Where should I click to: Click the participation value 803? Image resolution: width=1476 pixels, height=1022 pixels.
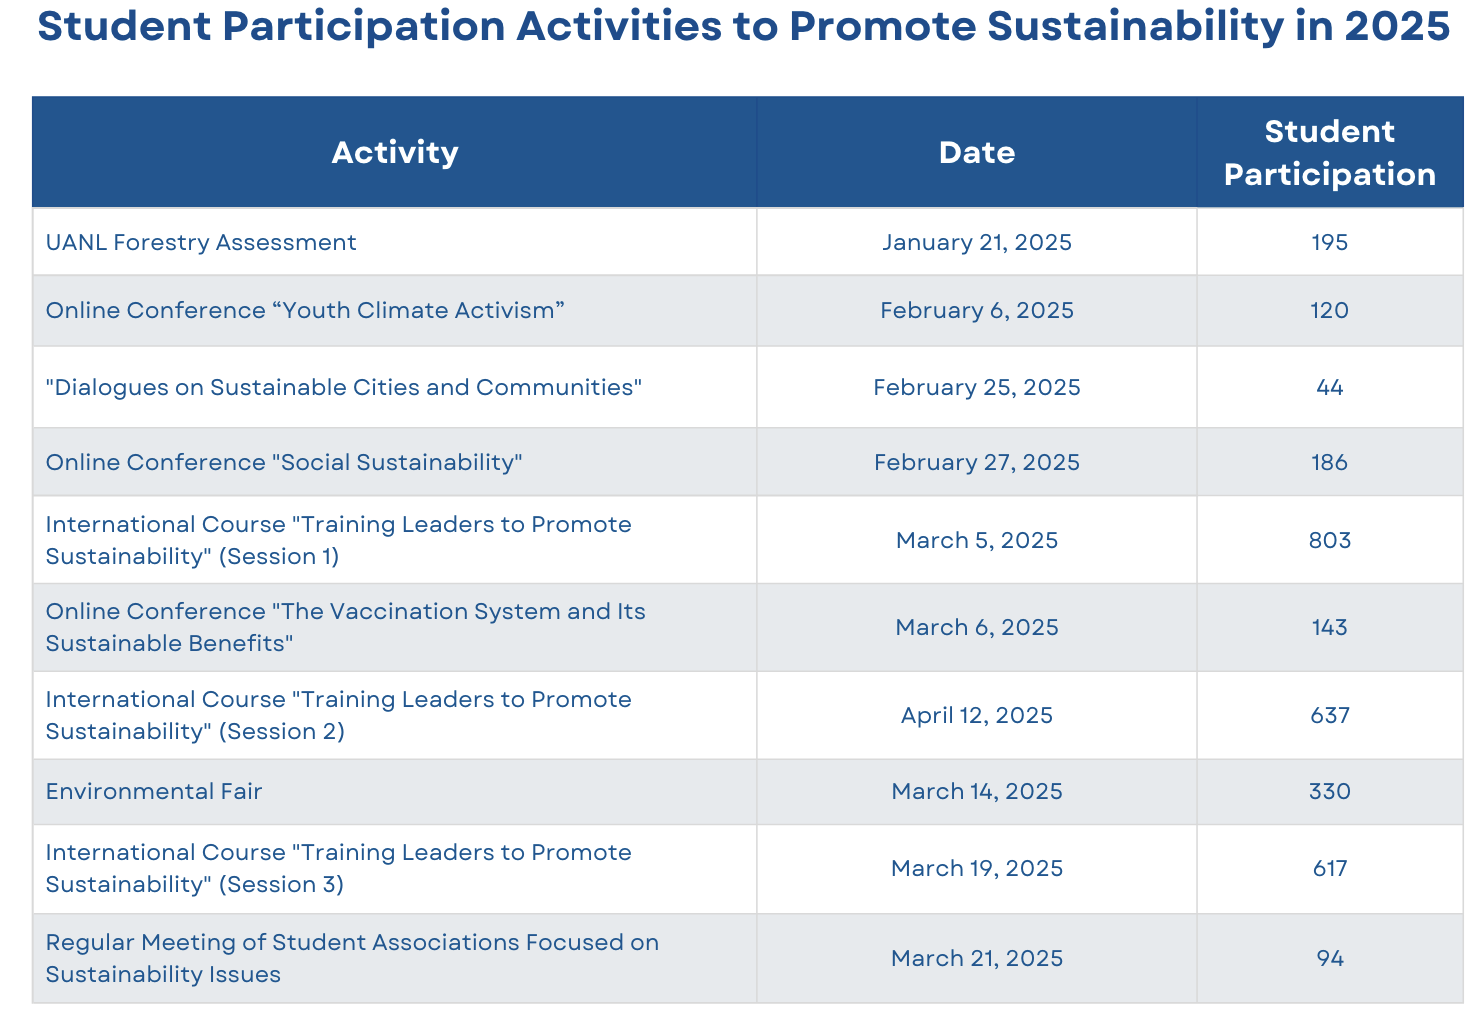pyautogui.click(x=1330, y=540)
